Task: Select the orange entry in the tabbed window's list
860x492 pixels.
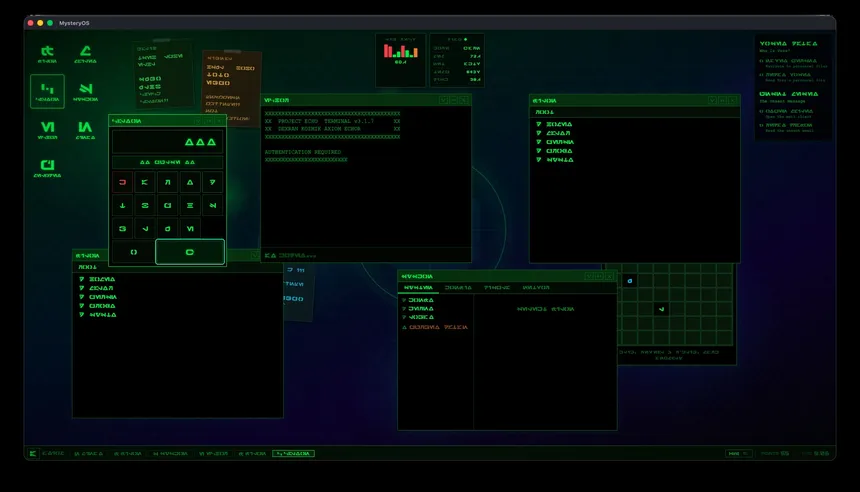Action: click(435, 327)
